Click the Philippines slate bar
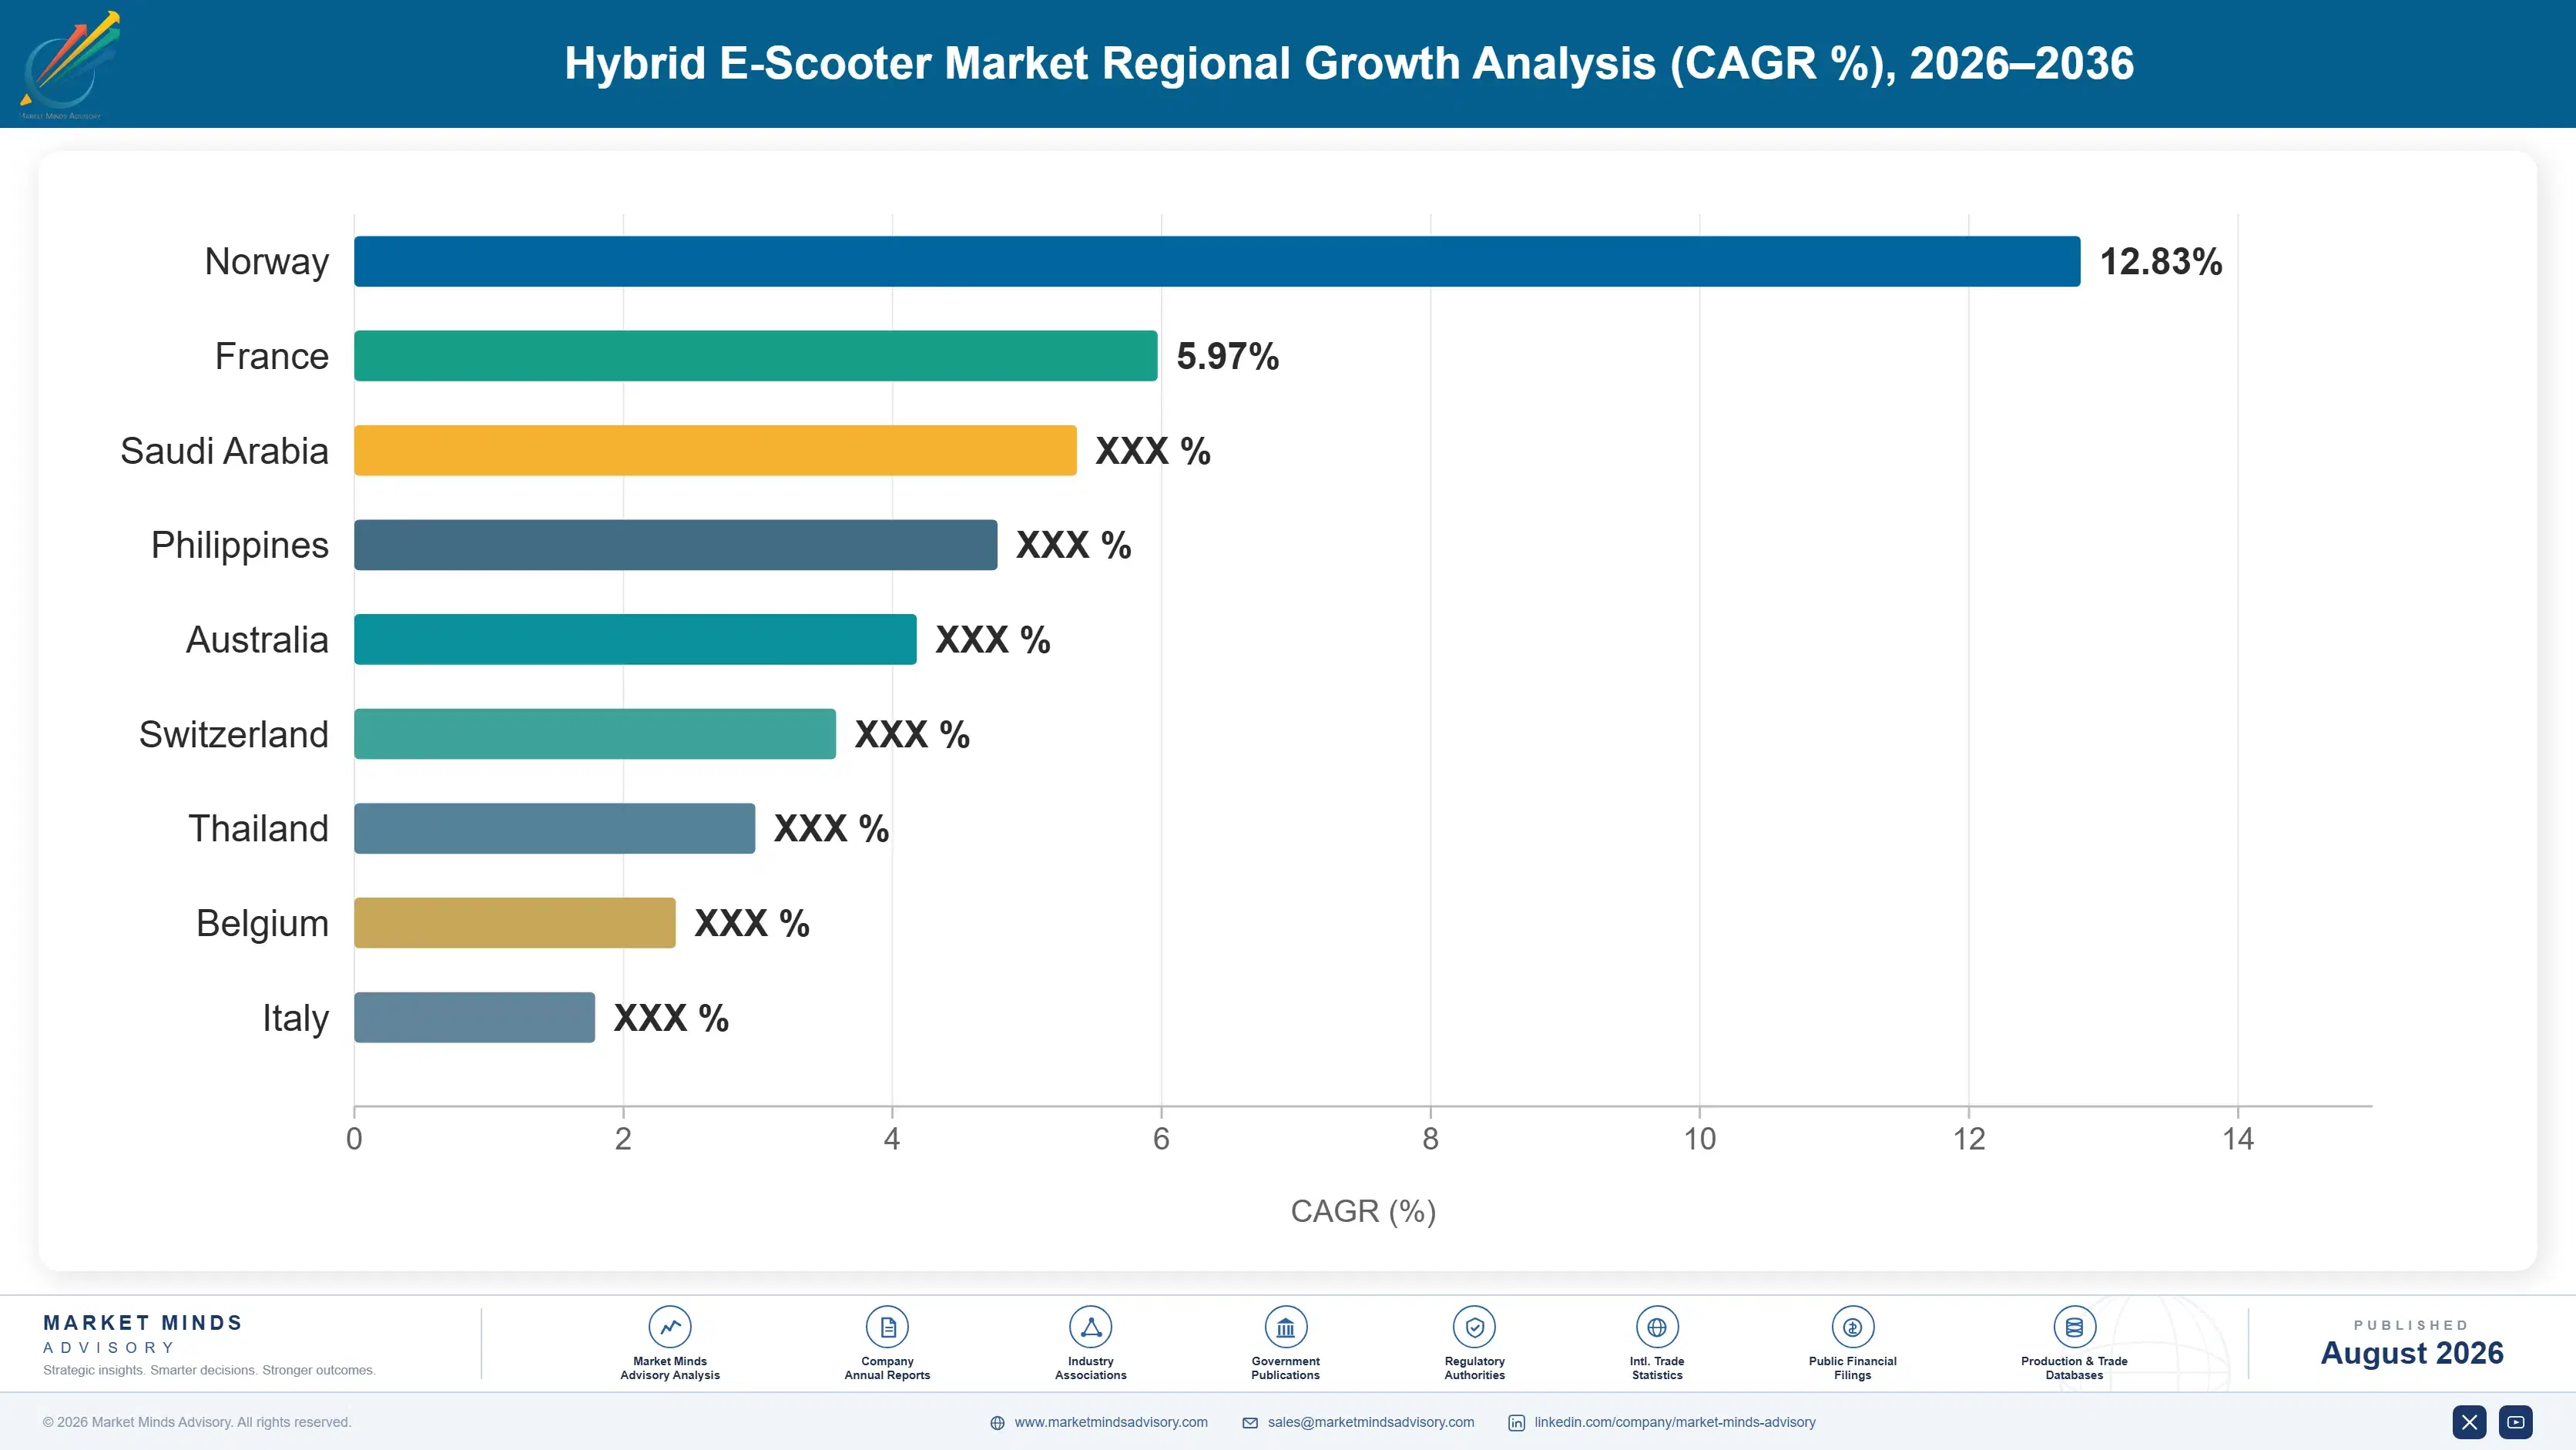Screen dimensions: 2576x1450 point(676,545)
